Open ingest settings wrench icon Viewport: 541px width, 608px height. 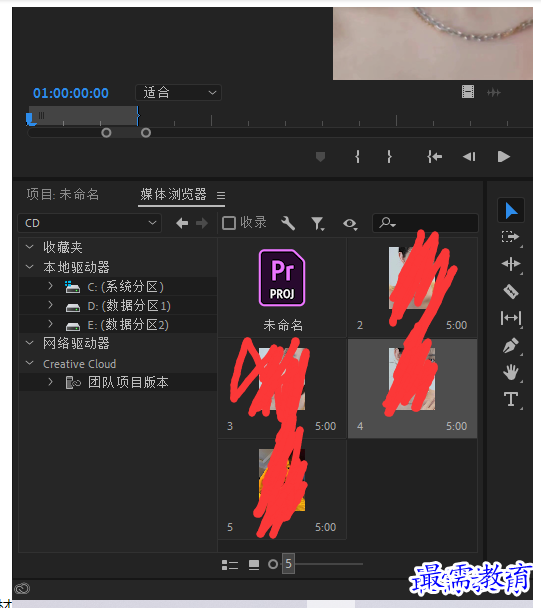288,223
